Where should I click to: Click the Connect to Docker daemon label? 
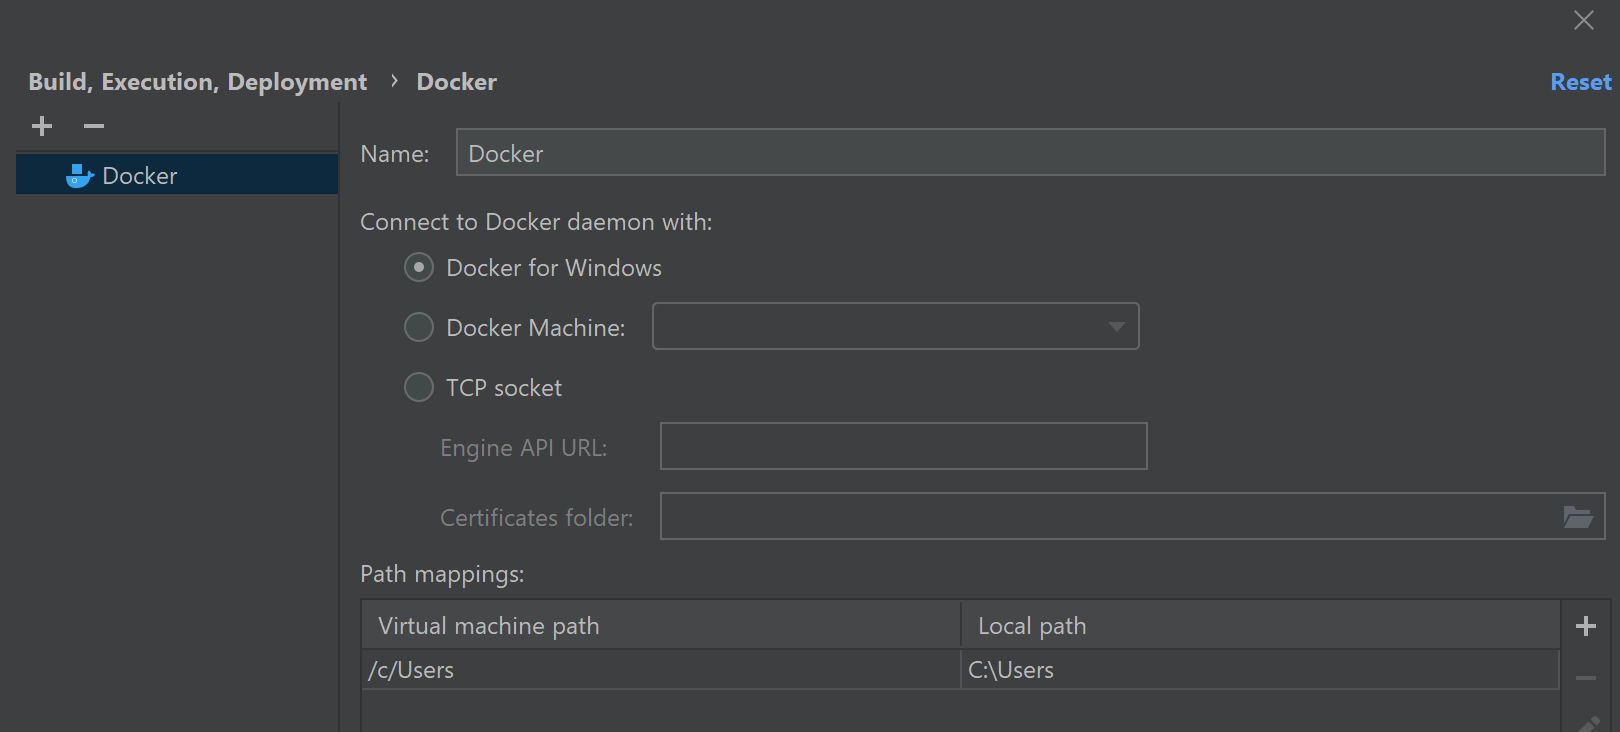click(536, 222)
